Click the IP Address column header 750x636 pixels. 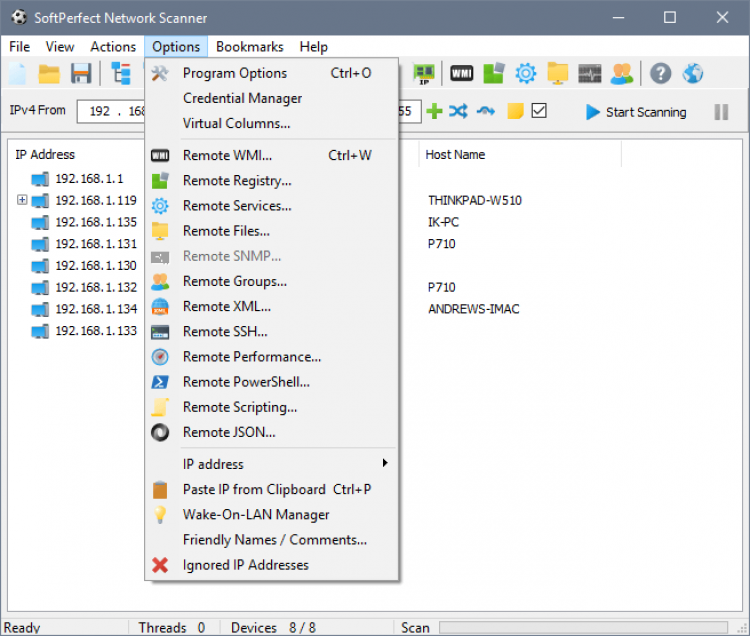45,154
